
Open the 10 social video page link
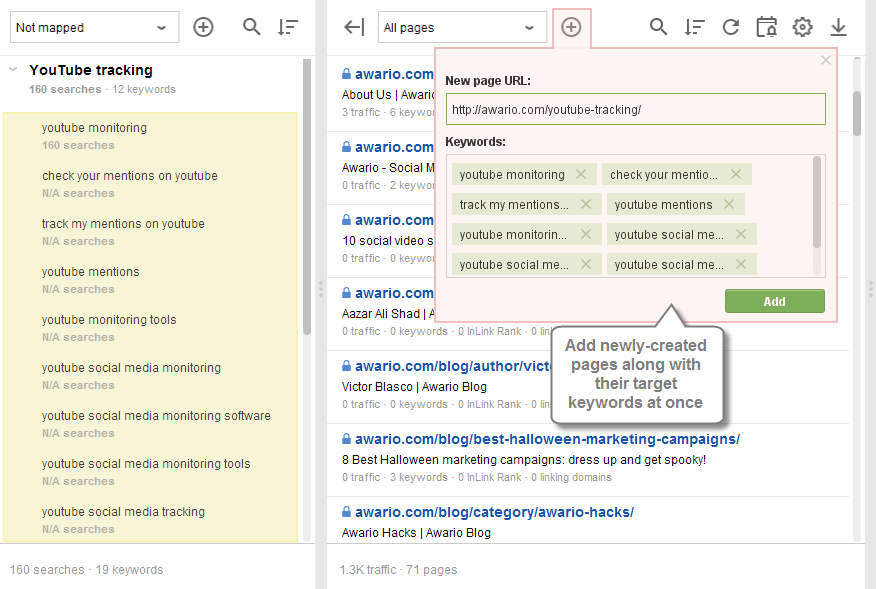pyautogui.click(x=394, y=220)
